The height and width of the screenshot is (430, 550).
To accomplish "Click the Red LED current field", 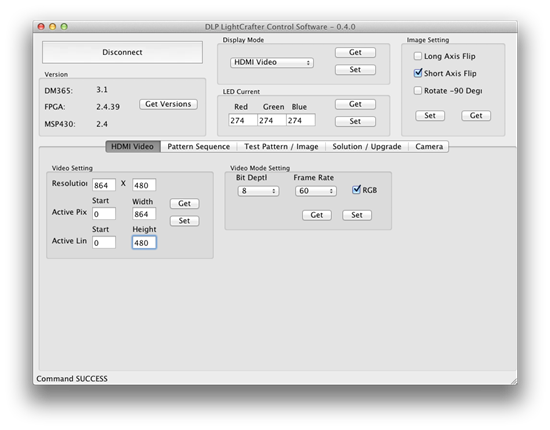I will point(243,120).
